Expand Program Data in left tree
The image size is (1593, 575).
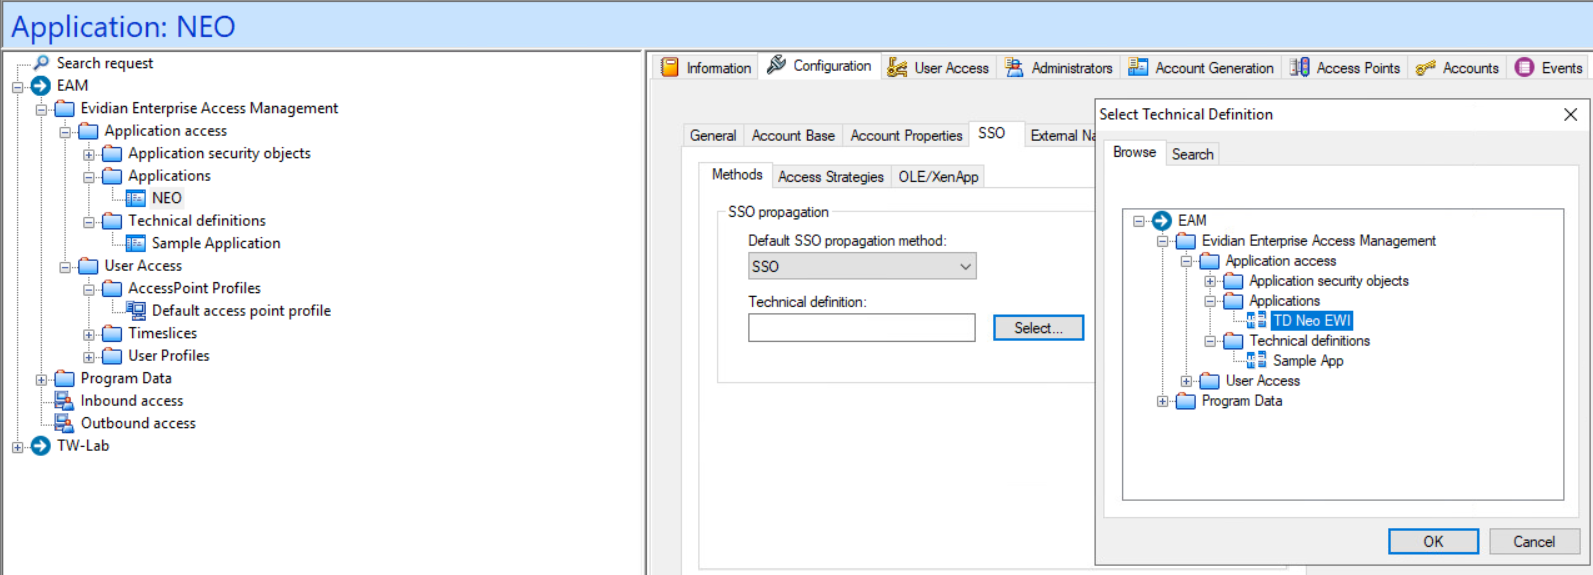pos(41,380)
